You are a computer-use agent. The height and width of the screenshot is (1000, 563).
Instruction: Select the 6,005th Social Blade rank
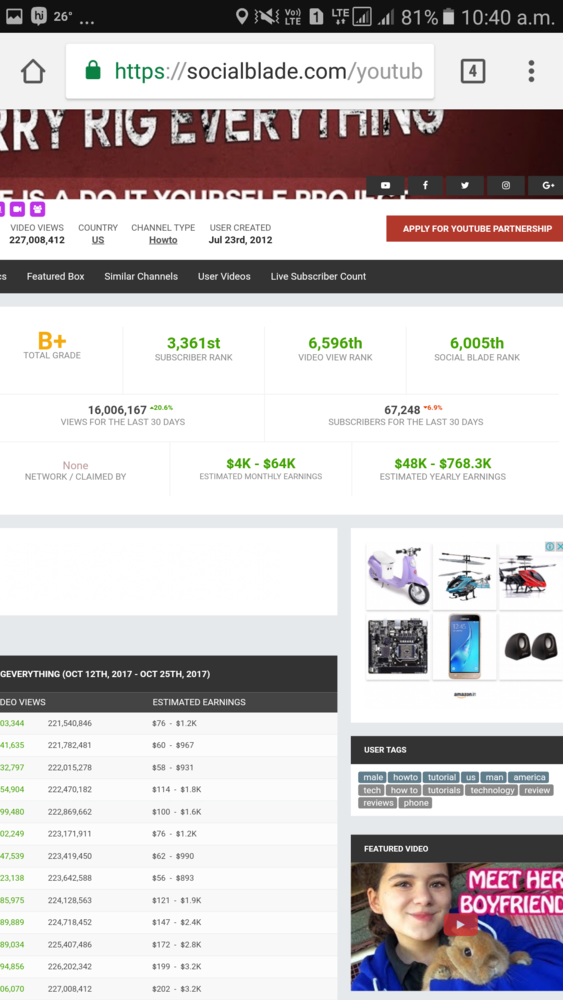pyautogui.click(x=477, y=343)
